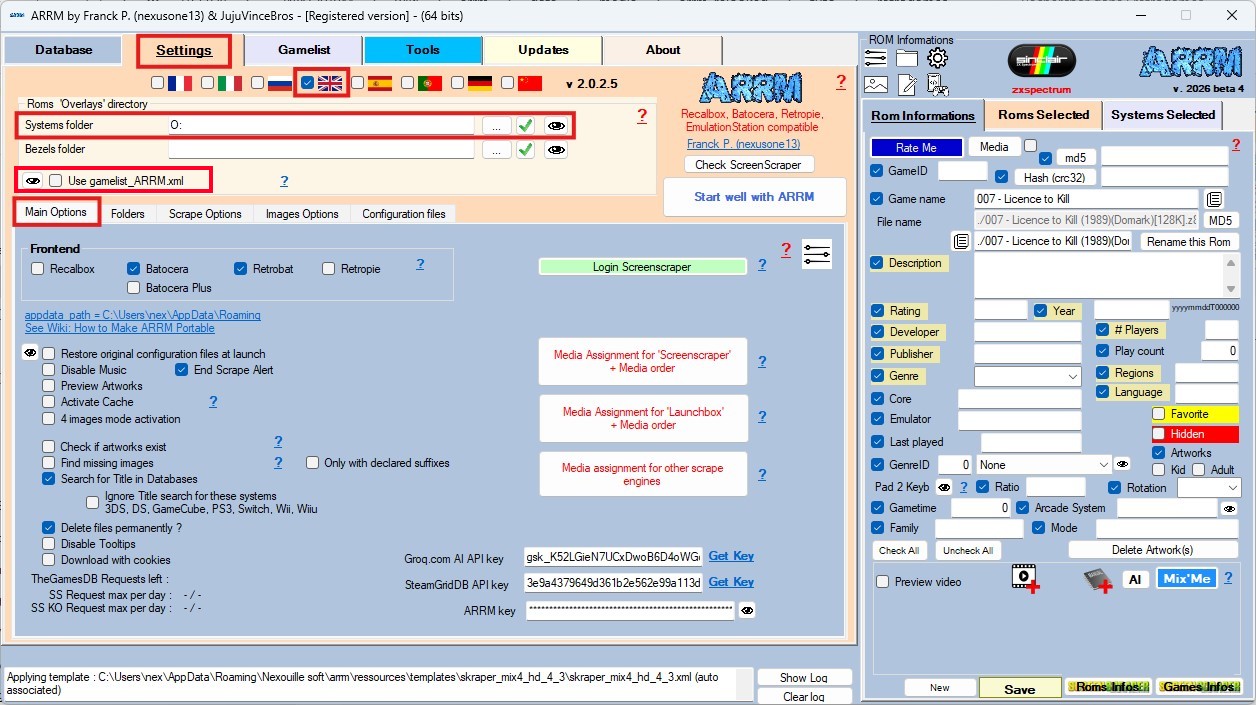Screen dimensions: 1256x705
Task: Click the green checkmark beside Systems folder
Action: tap(525, 126)
